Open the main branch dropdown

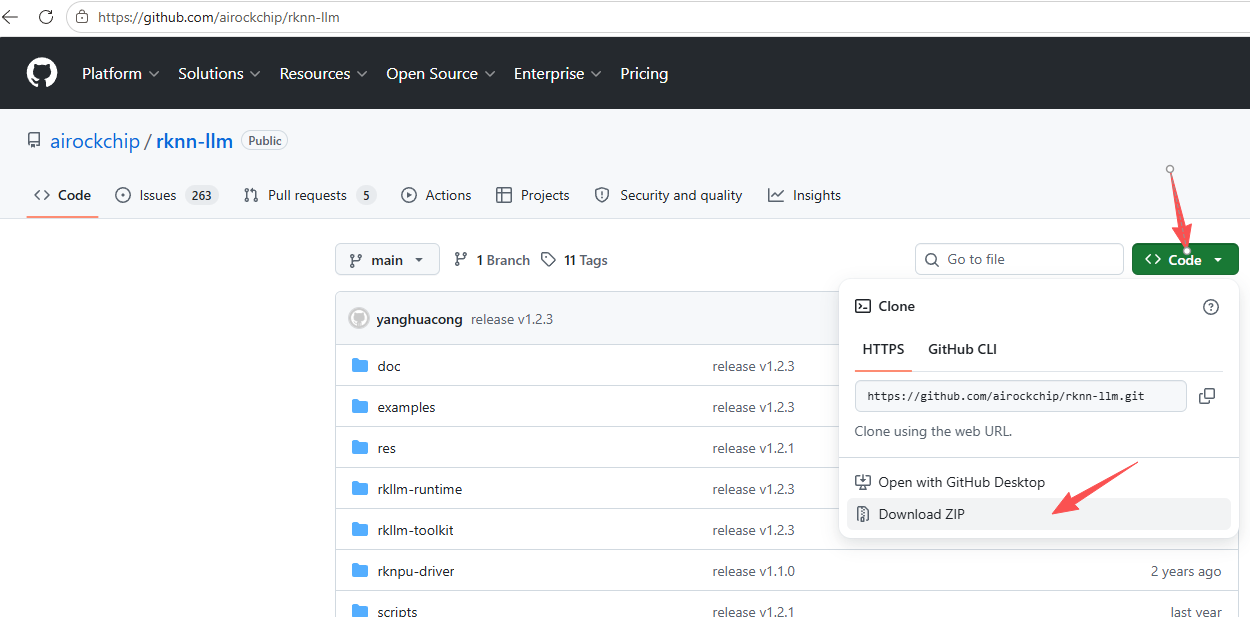[x=387, y=260]
